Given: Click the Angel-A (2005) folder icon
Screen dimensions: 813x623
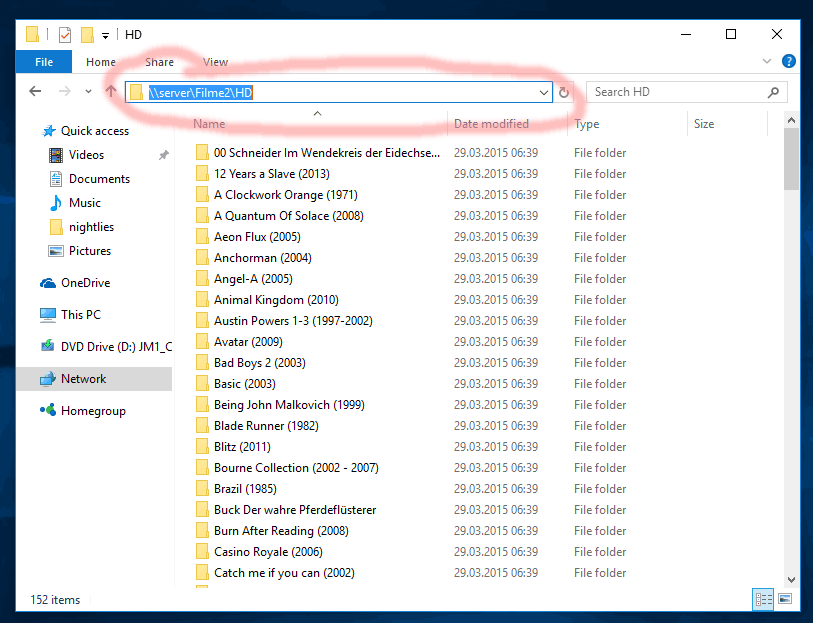Looking at the screenshot, I should [202, 279].
